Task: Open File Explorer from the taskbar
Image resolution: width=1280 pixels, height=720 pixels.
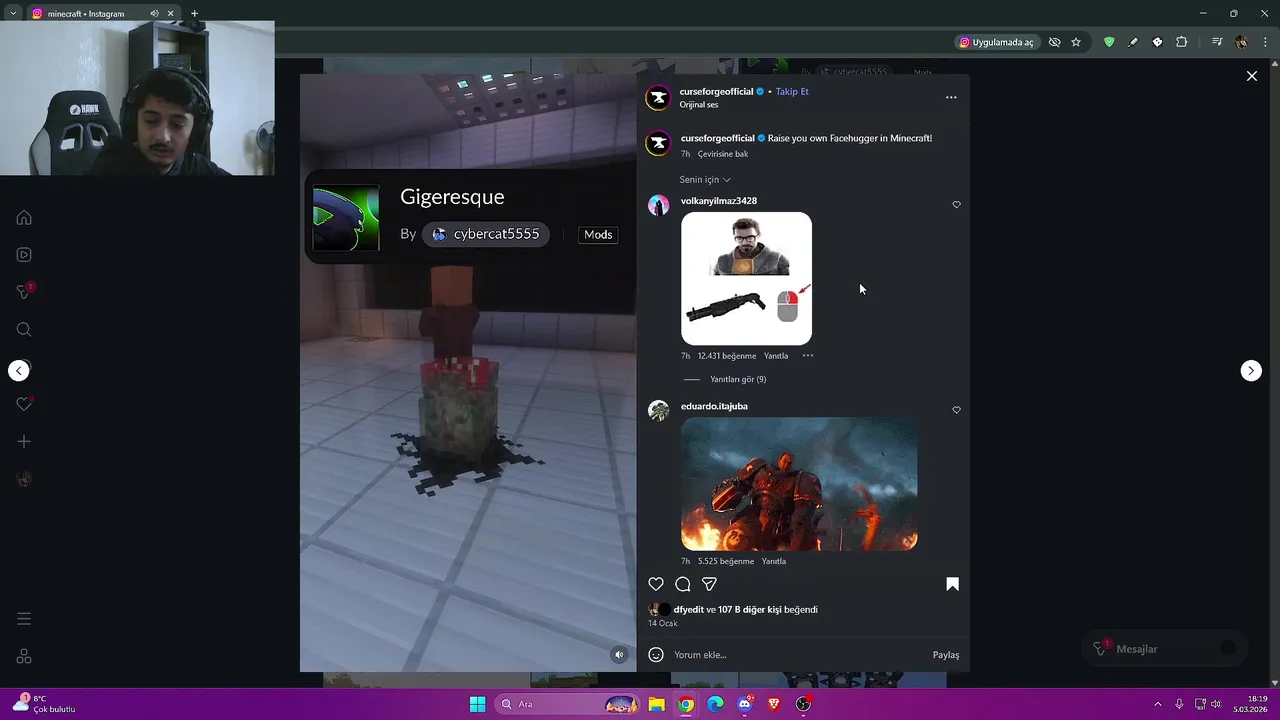Action: point(657,704)
